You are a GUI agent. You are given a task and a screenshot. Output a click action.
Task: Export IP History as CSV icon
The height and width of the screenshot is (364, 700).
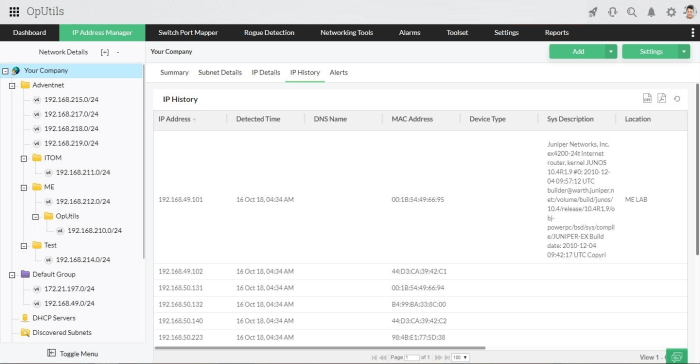pos(647,98)
